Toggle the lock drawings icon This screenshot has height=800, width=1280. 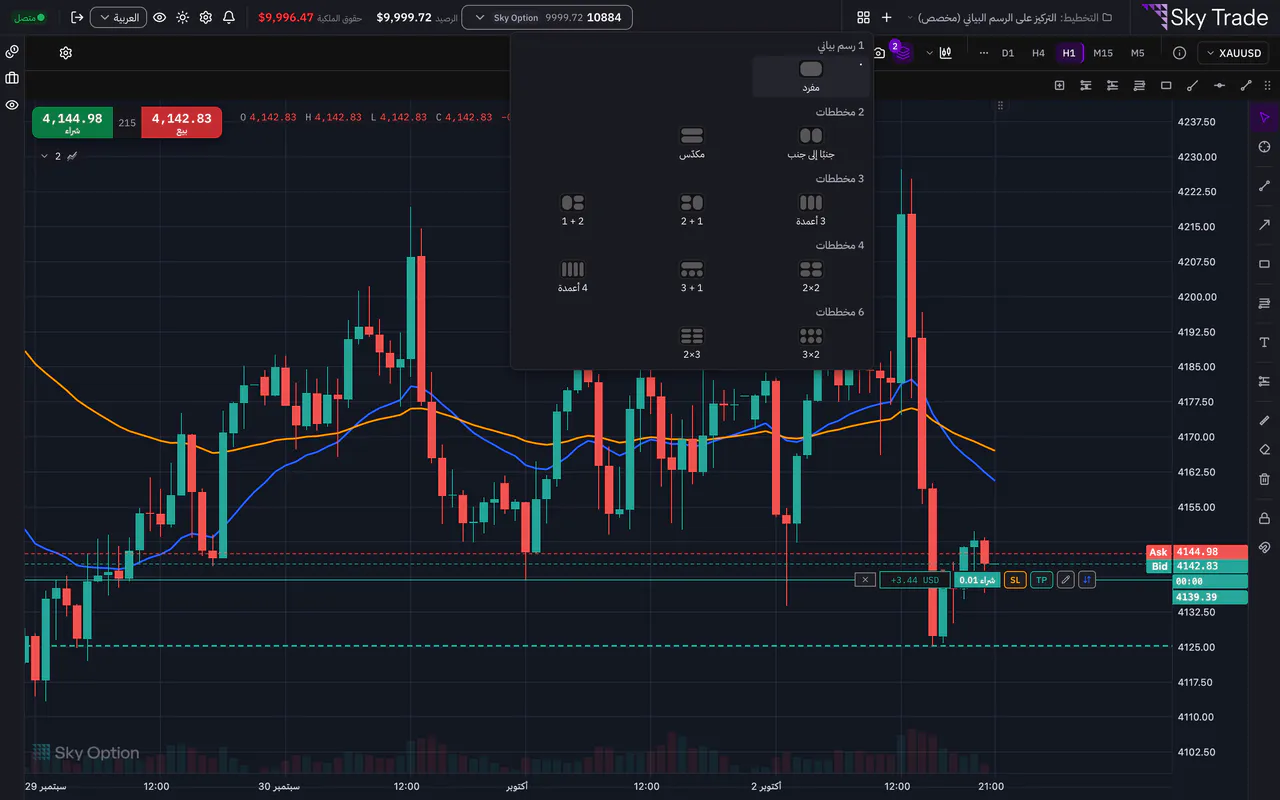1264,517
